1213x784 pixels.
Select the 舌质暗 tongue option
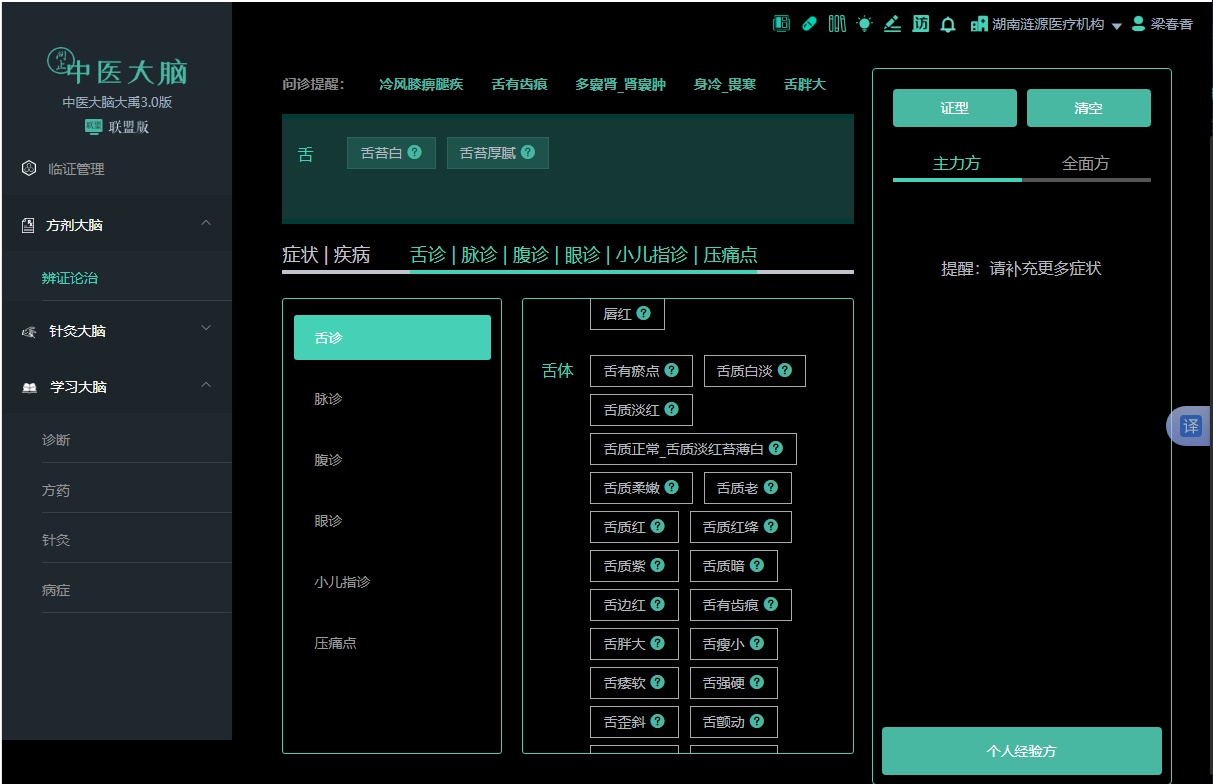[733, 566]
